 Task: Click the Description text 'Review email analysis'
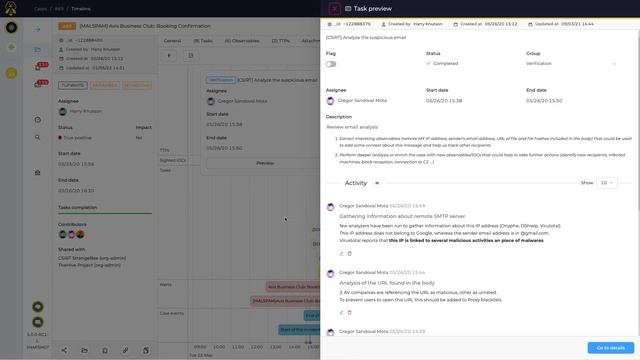(352, 127)
